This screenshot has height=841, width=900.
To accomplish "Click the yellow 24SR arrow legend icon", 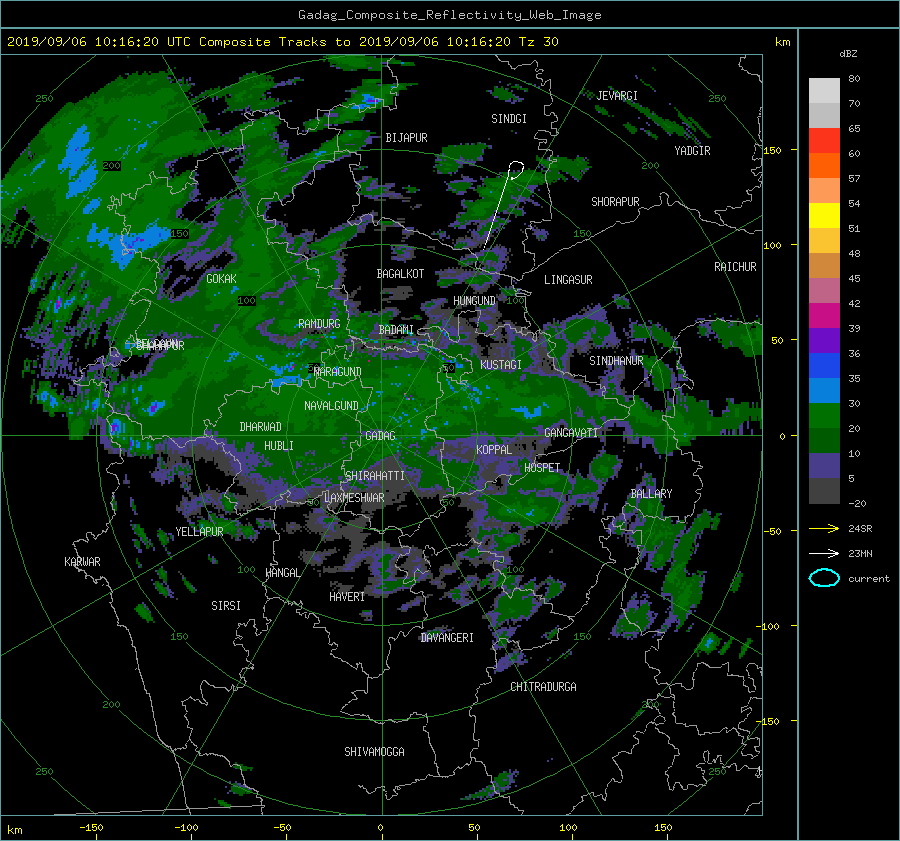I will click(x=824, y=528).
